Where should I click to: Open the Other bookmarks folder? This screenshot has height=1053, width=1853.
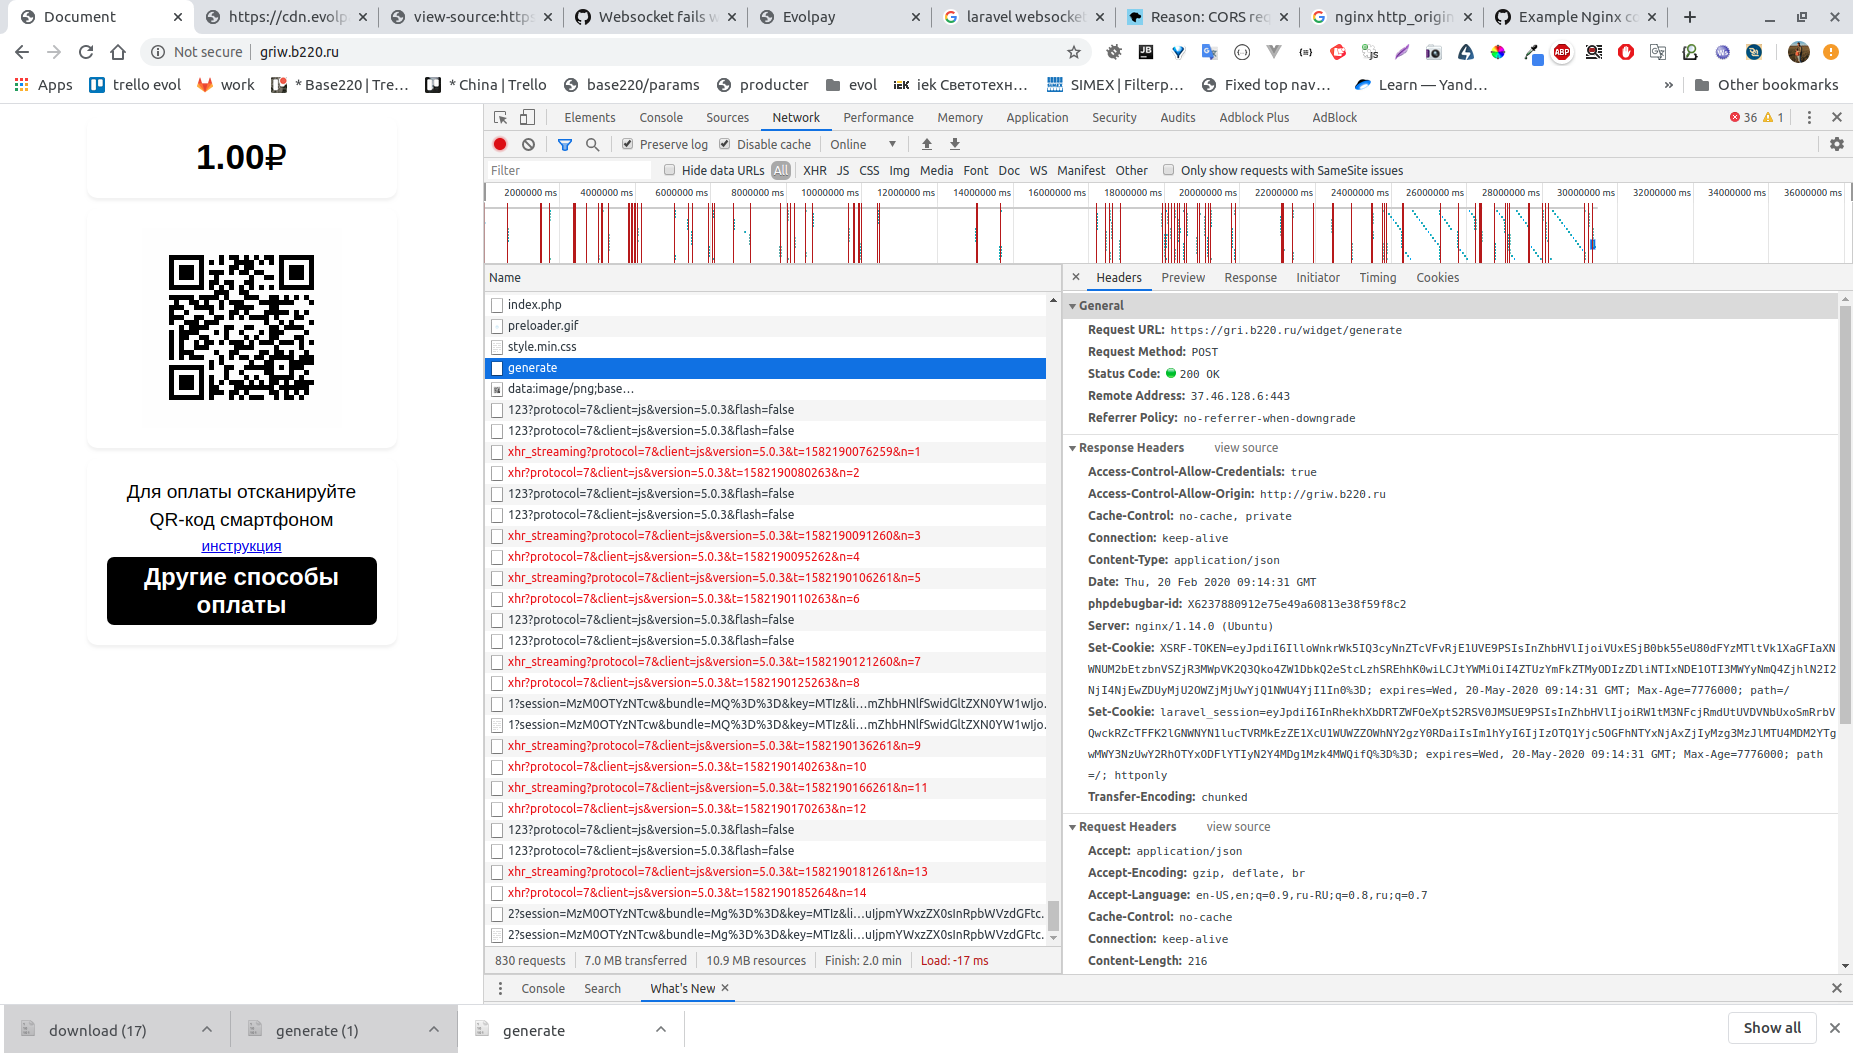1766,85
